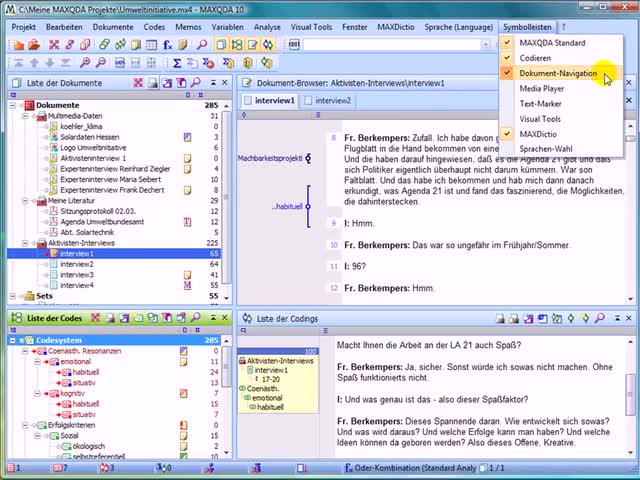
Task: Click the Dokument-Browser vertical scrollbar
Action: point(631,212)
